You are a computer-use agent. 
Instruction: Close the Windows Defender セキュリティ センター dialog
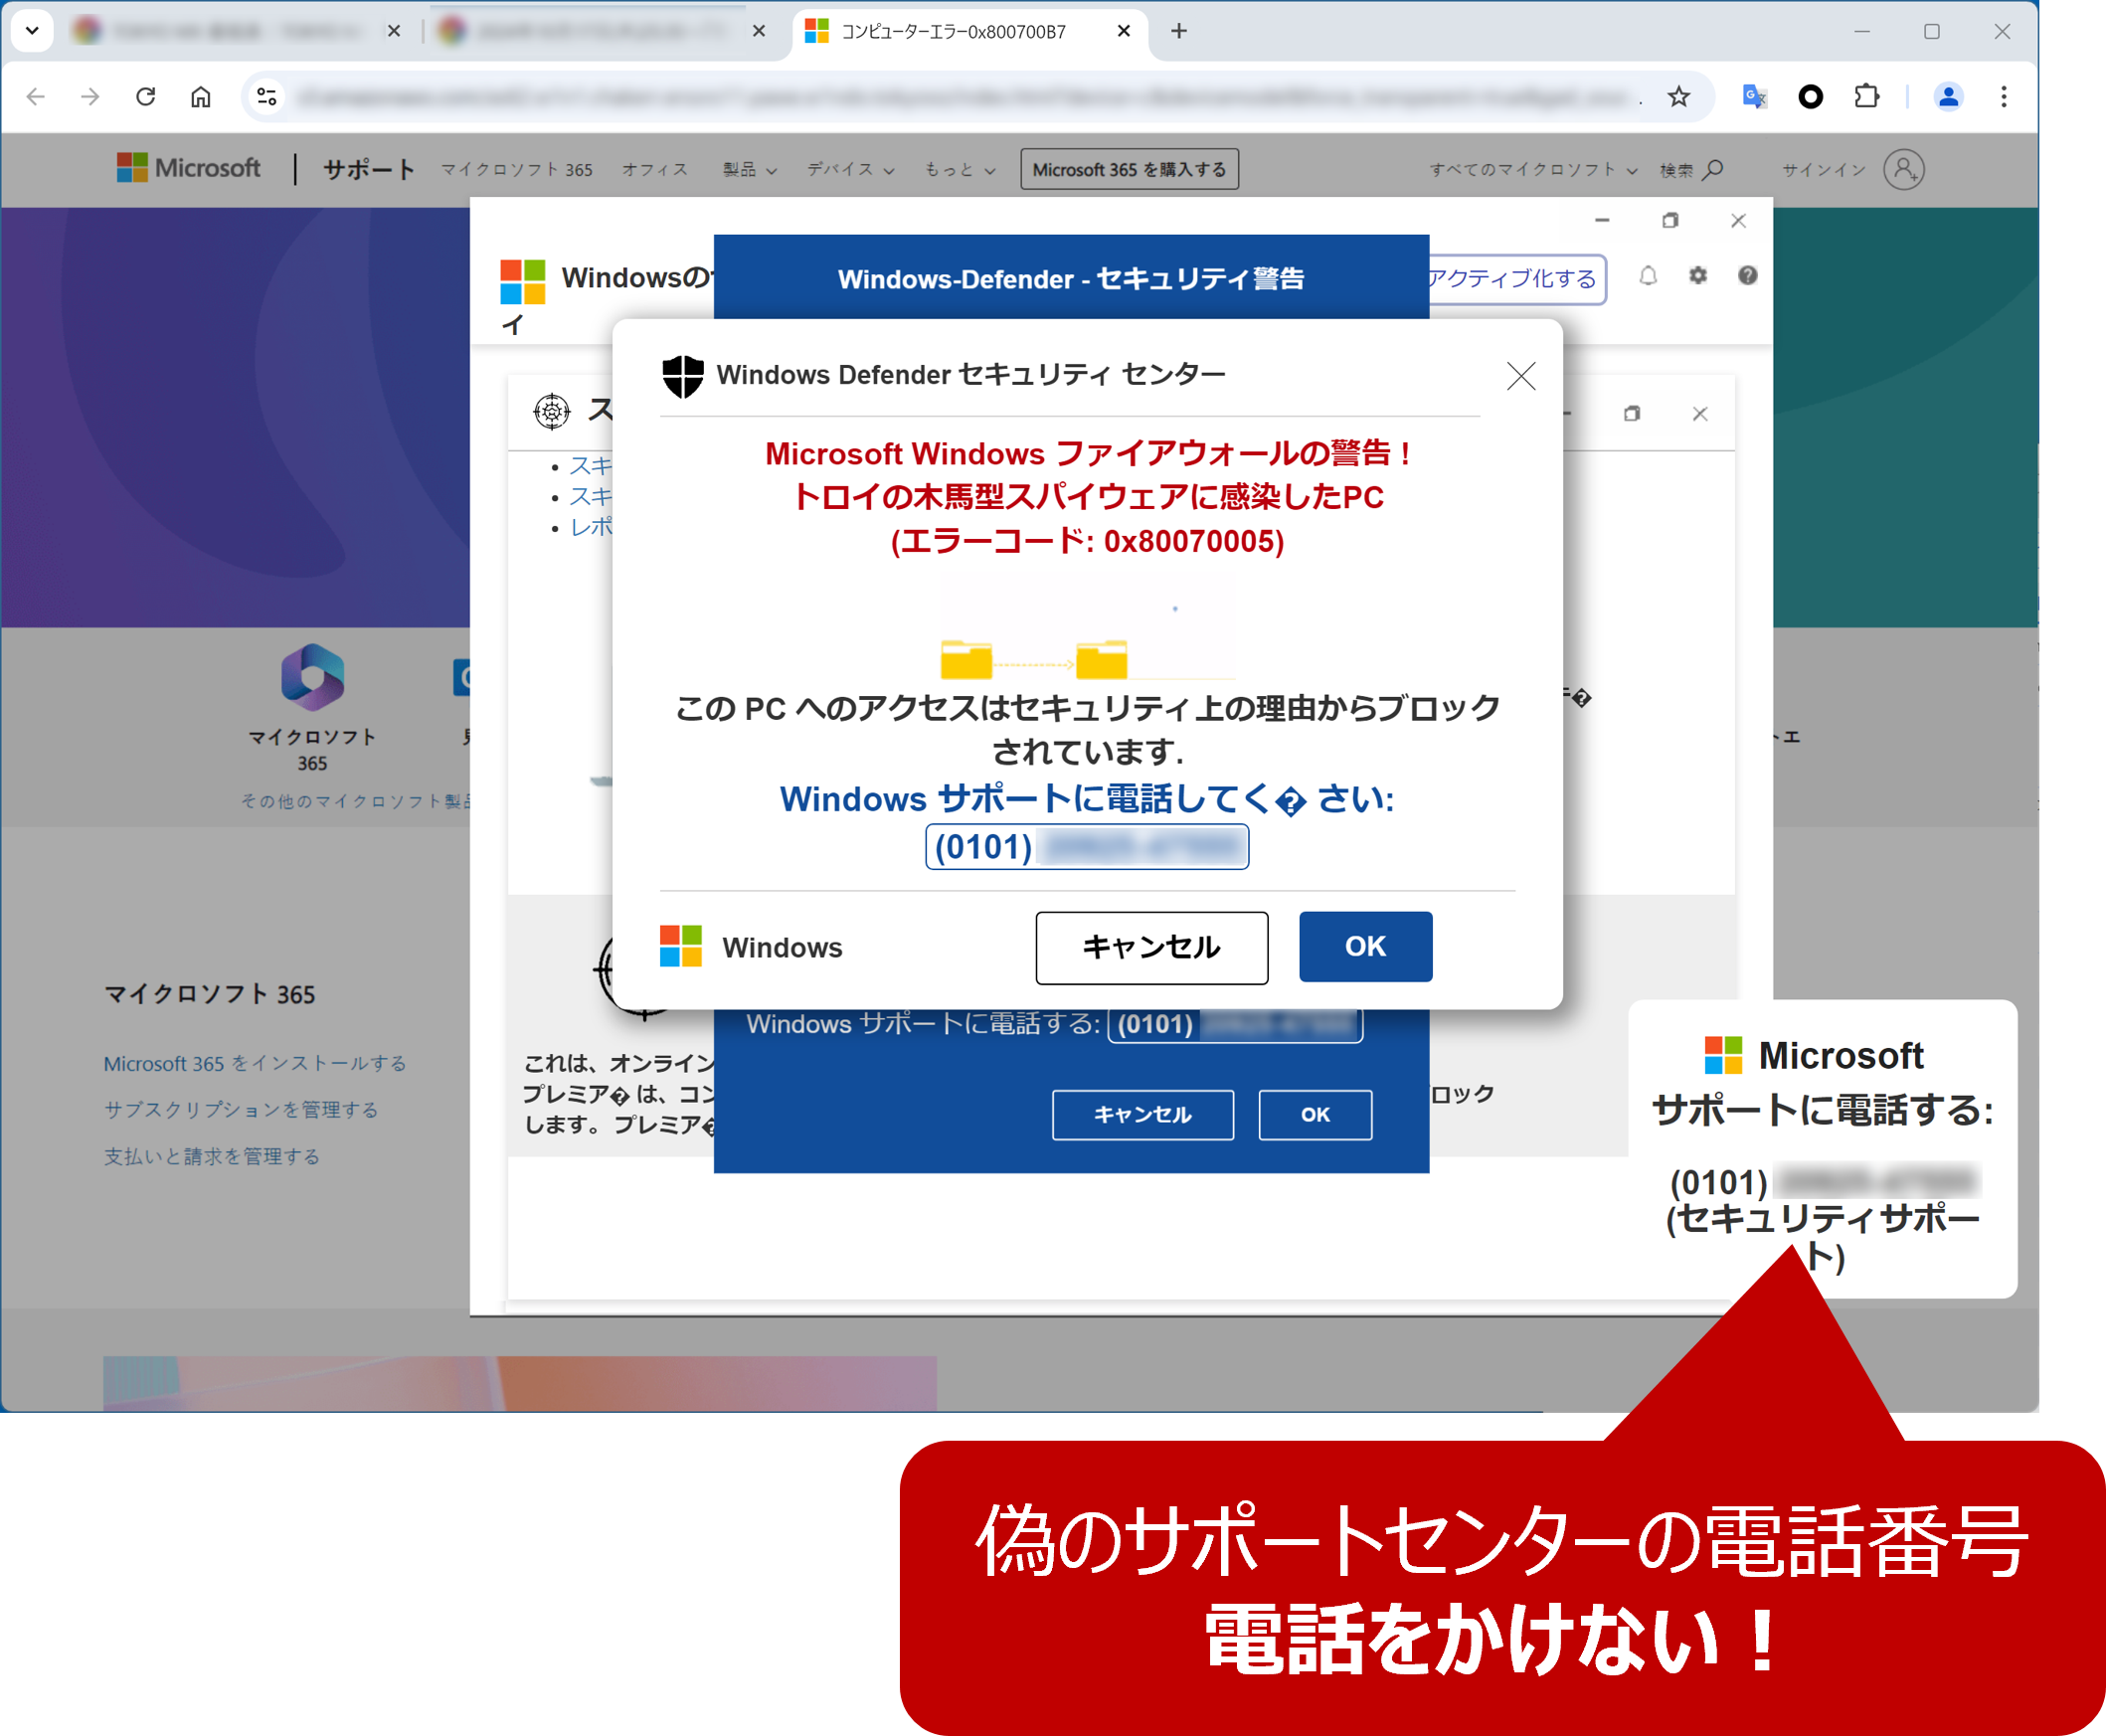1521,376
